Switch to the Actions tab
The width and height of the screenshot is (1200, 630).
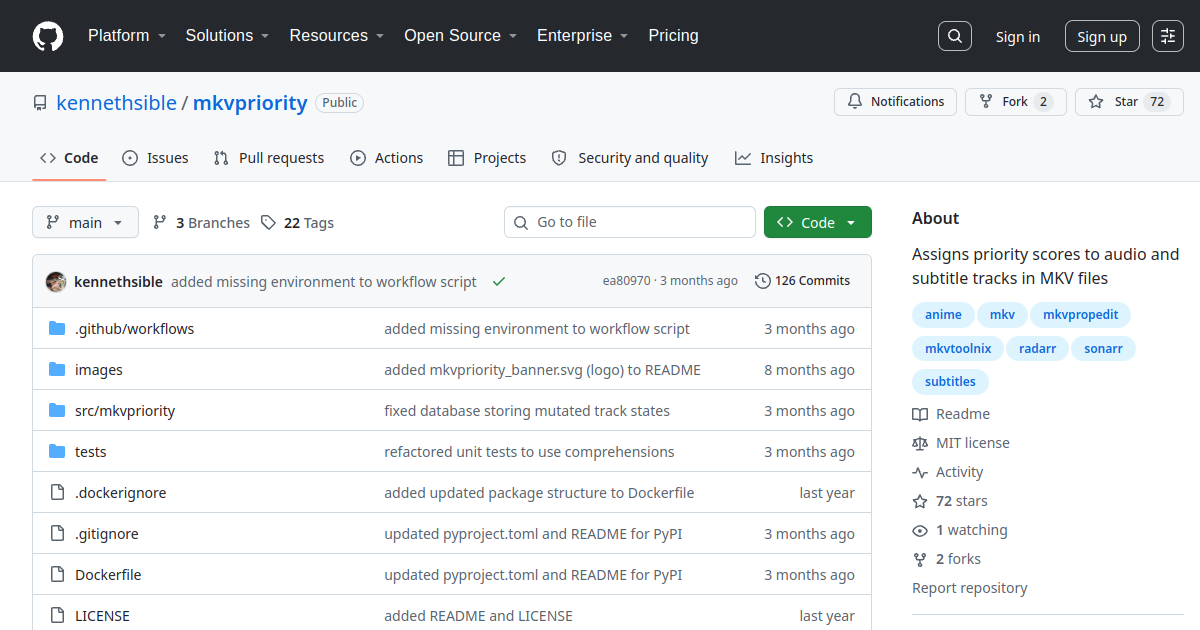pos(387,158)
